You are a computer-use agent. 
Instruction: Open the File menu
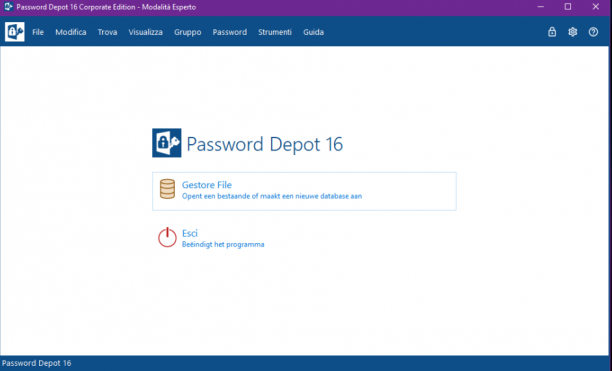pos(38,32)
